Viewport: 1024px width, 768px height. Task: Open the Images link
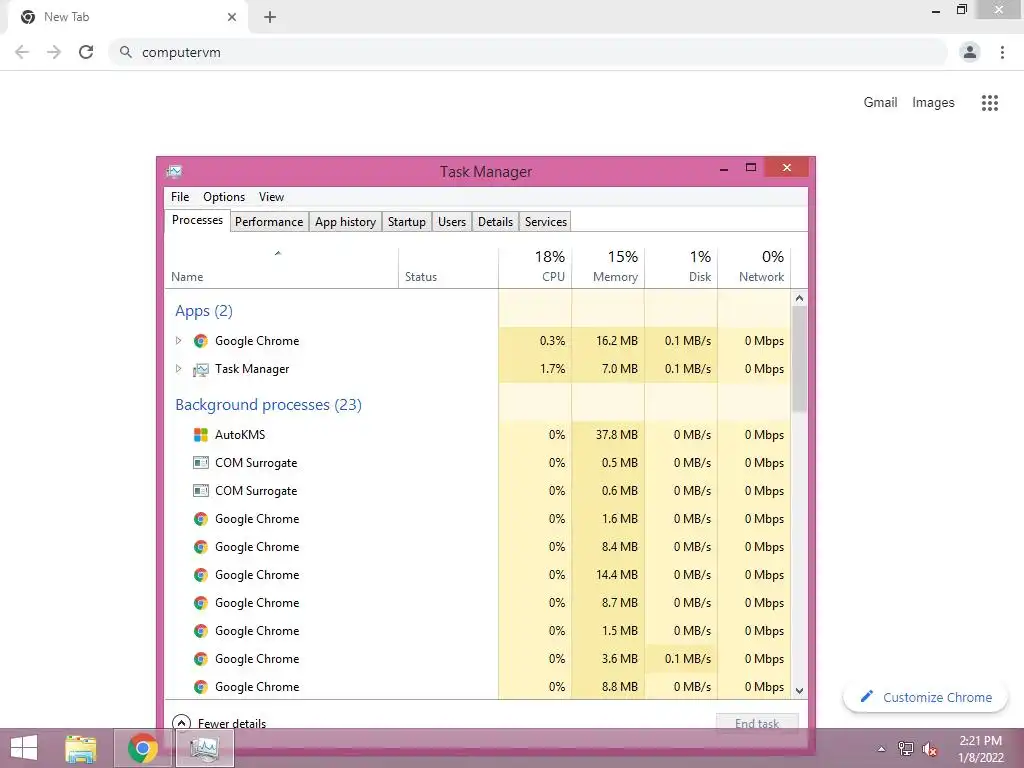pos(933,103)
